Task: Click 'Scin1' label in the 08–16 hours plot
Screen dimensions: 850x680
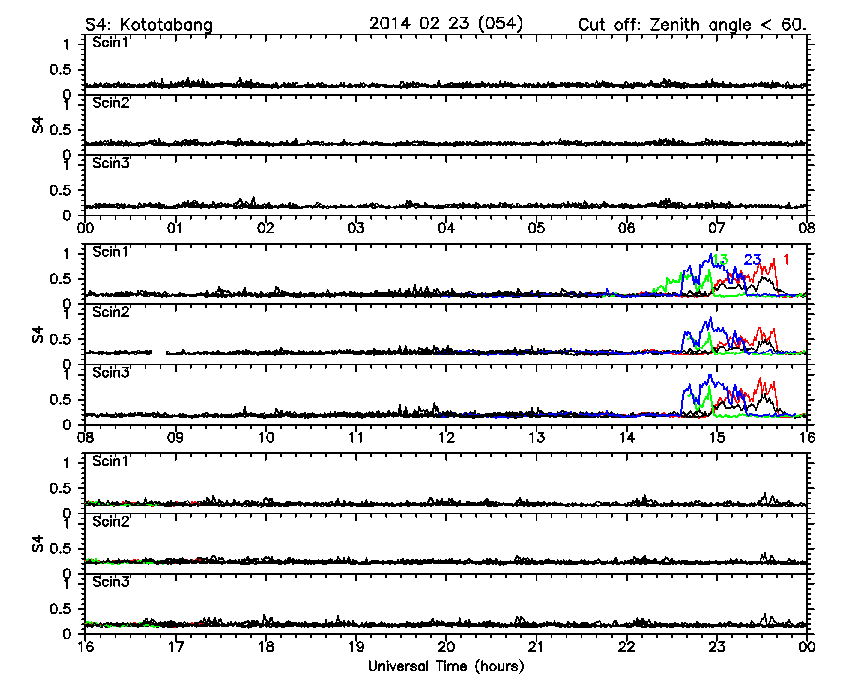Action: (x=111, y=252)
